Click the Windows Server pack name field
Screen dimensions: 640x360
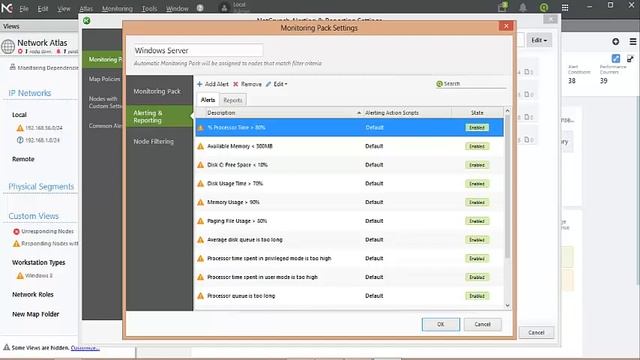click(198, 51)
